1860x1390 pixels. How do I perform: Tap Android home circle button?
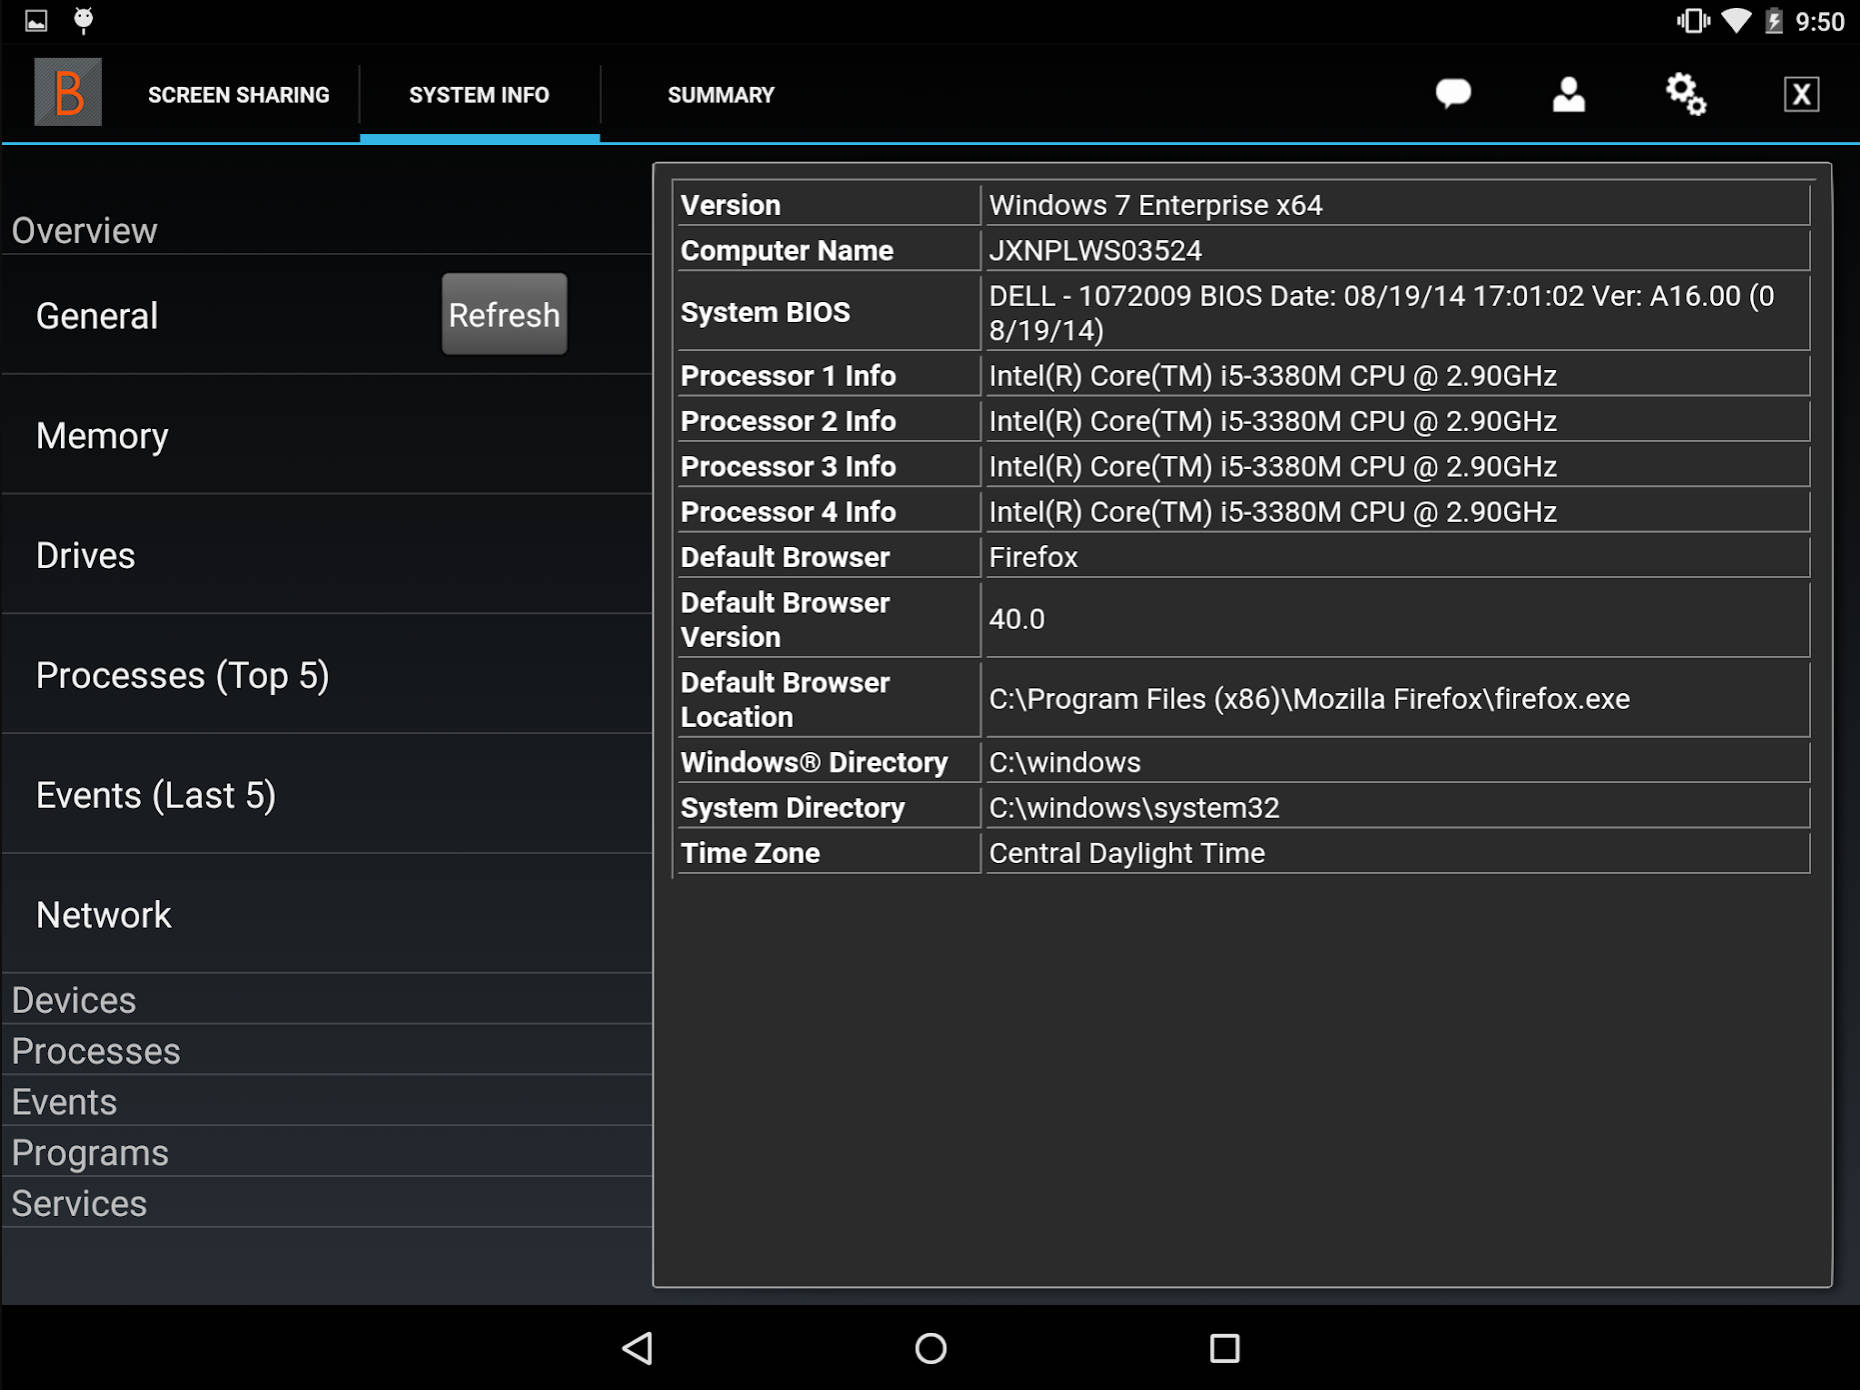click(x=930, y=1348)
